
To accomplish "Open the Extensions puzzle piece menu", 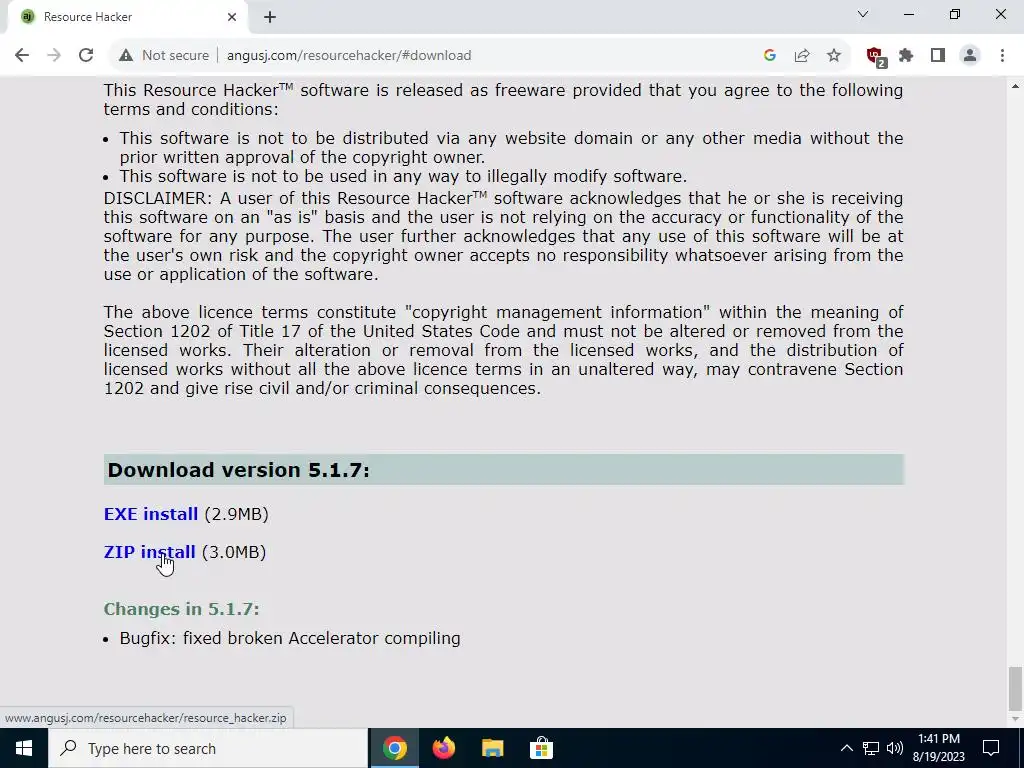I will 906,56.
